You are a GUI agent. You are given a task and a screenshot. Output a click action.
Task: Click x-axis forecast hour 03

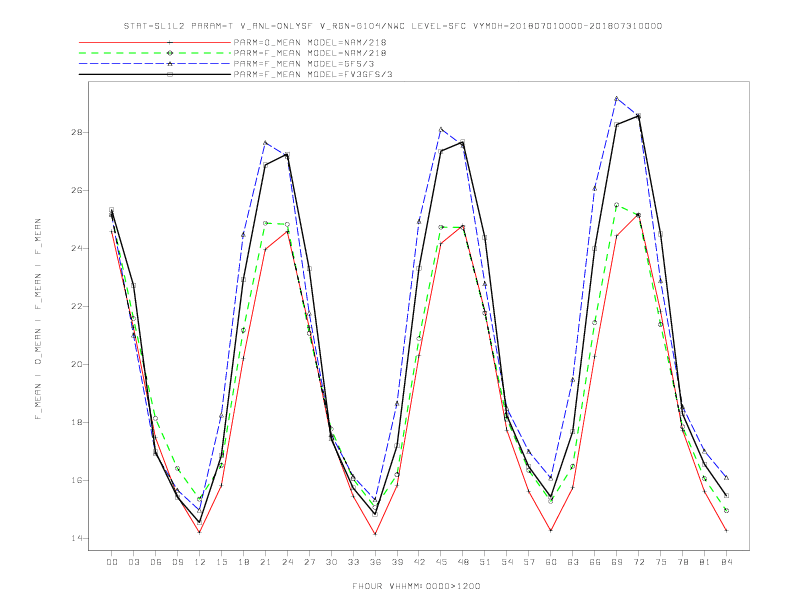point(133,562)
